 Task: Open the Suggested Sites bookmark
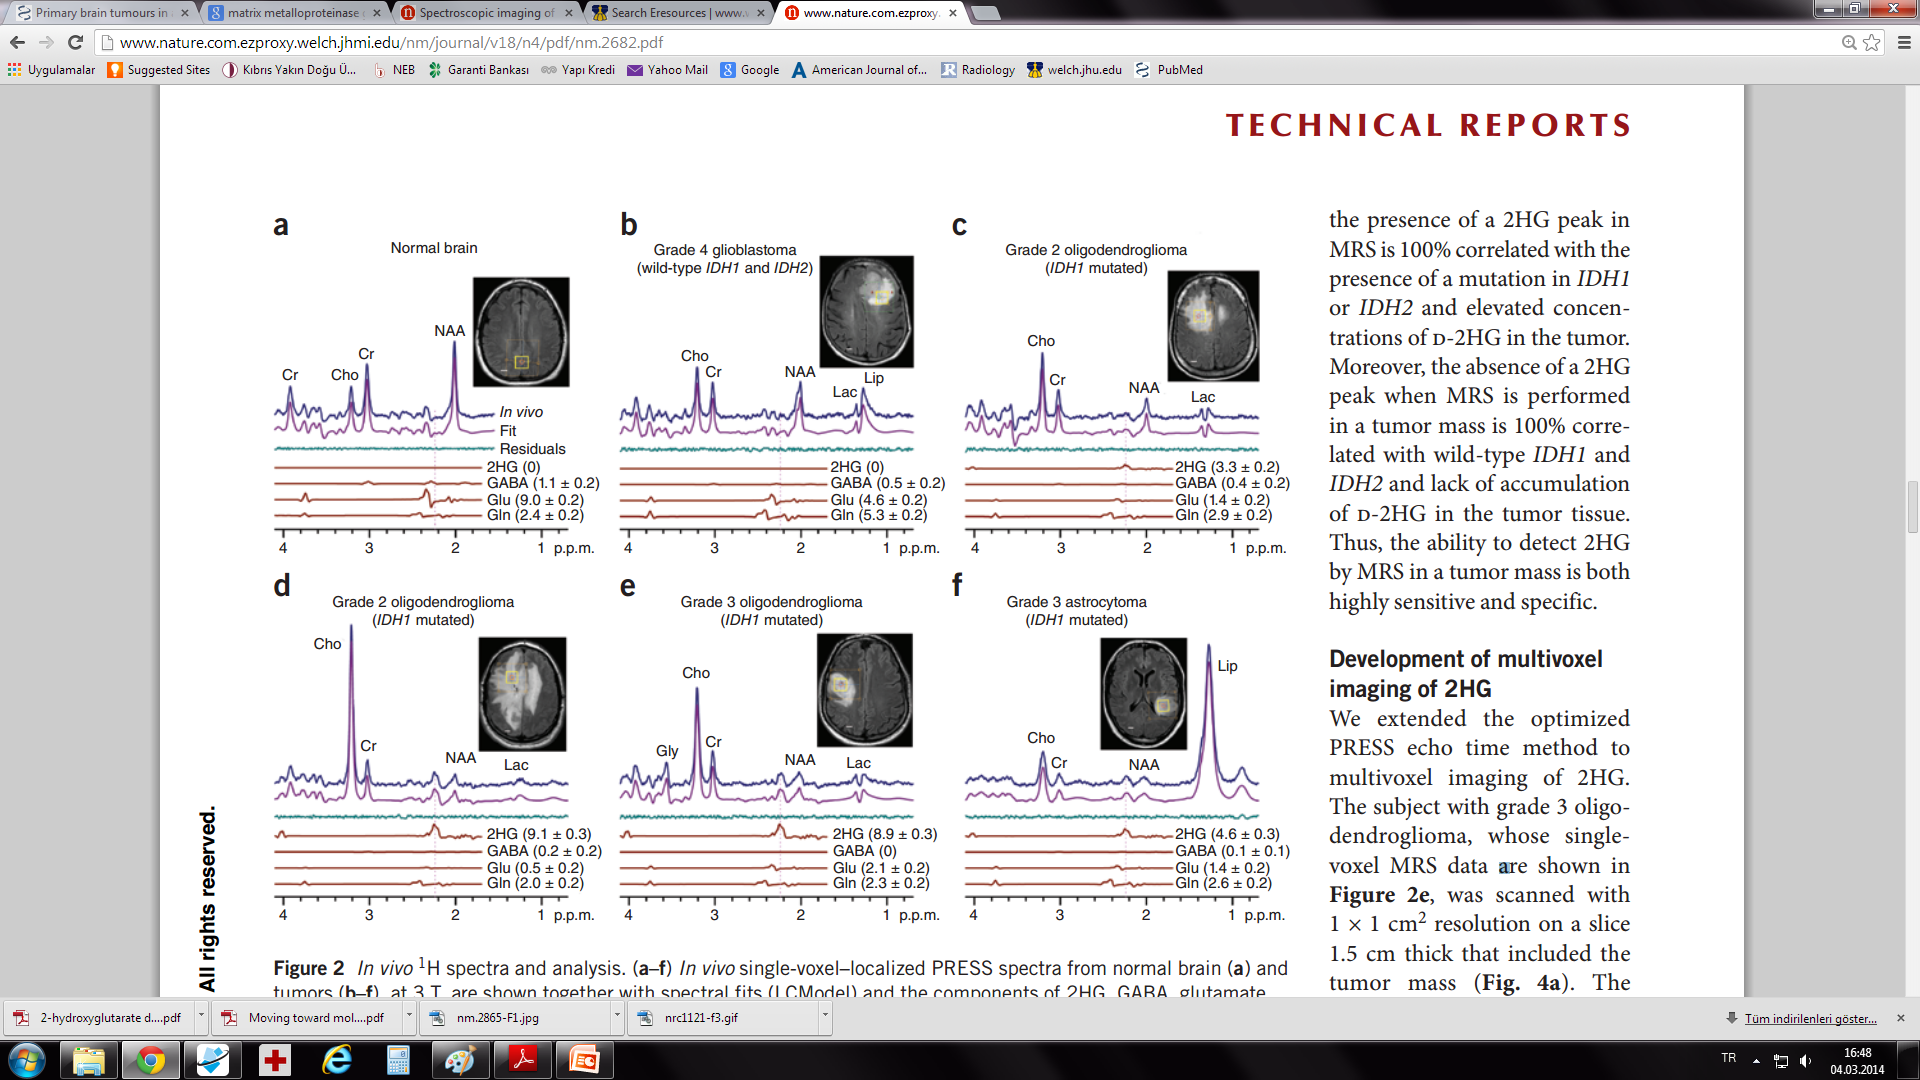[x=159, y=70]
